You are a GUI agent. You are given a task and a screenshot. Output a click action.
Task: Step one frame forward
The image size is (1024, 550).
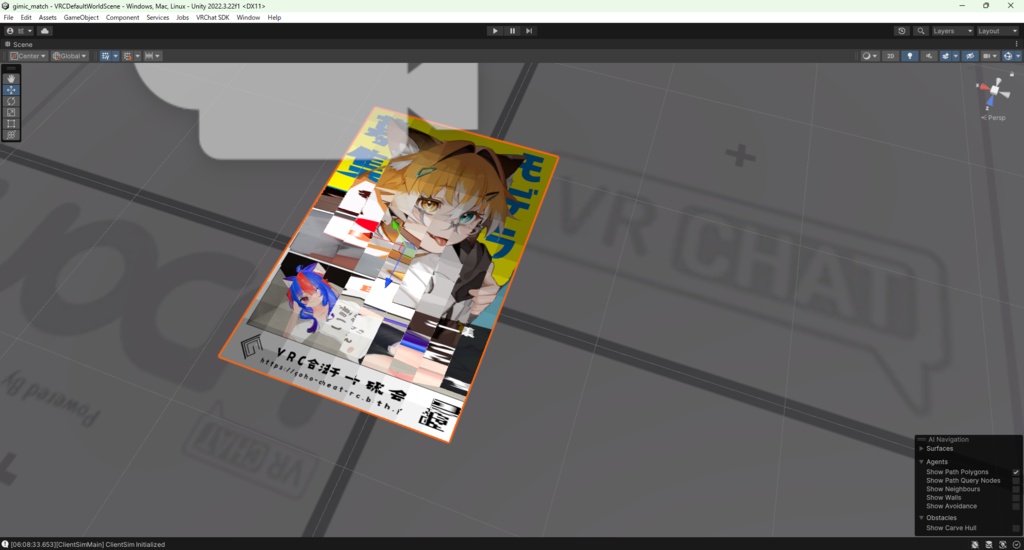click(x=529, y=31)
